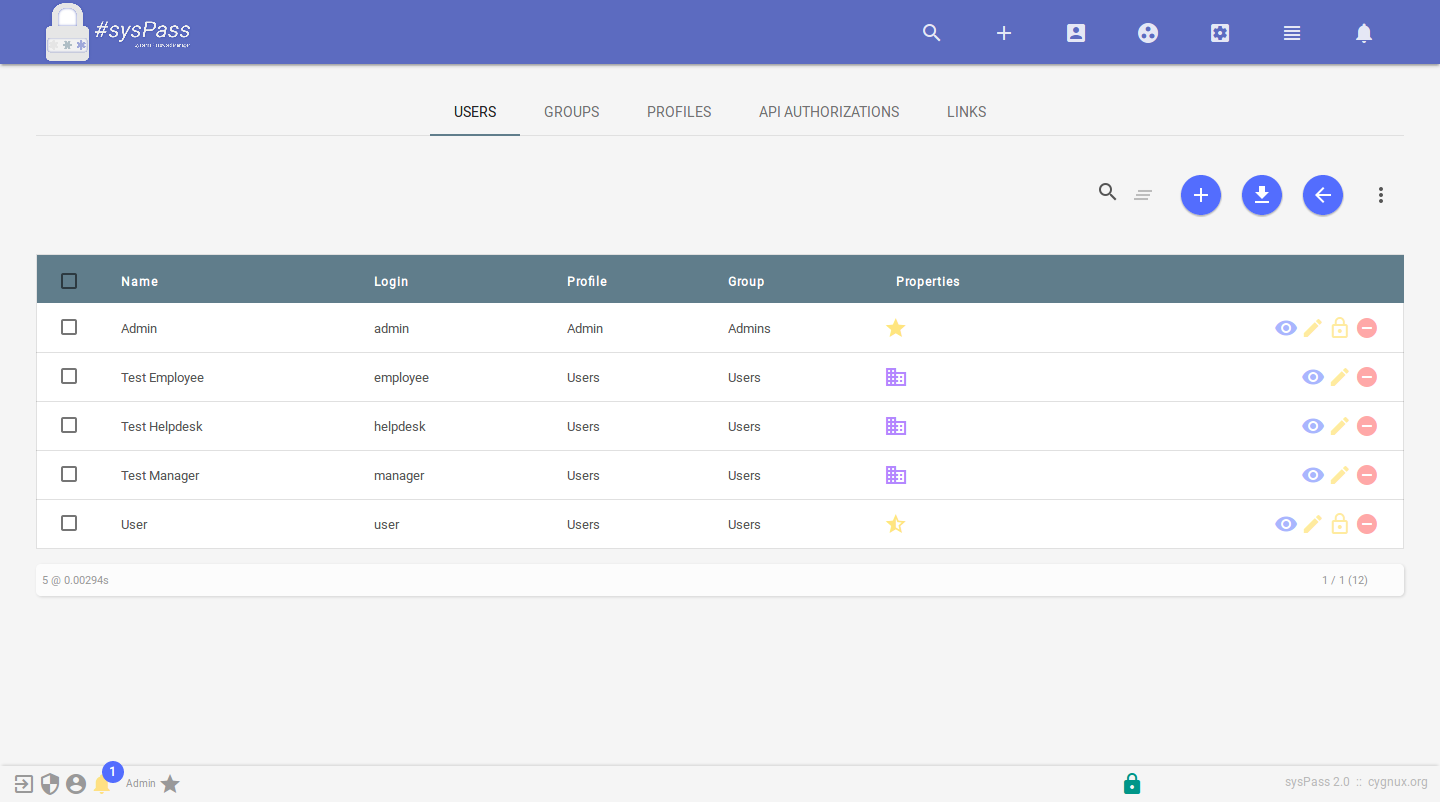Screen dimensions: 1440x802
Task: Change Admin user's password via lock icon
Action: coord(1340,328)
